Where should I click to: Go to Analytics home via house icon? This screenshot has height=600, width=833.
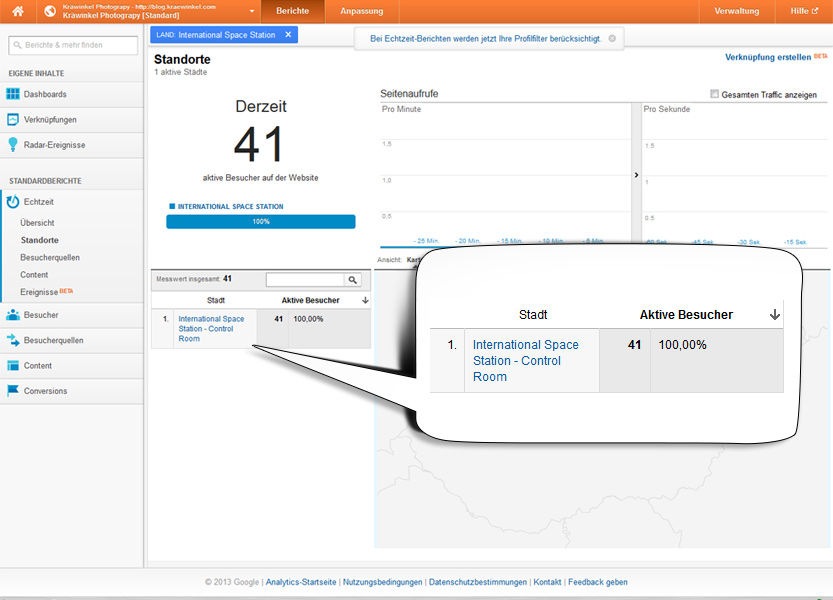tap(18, 11)
